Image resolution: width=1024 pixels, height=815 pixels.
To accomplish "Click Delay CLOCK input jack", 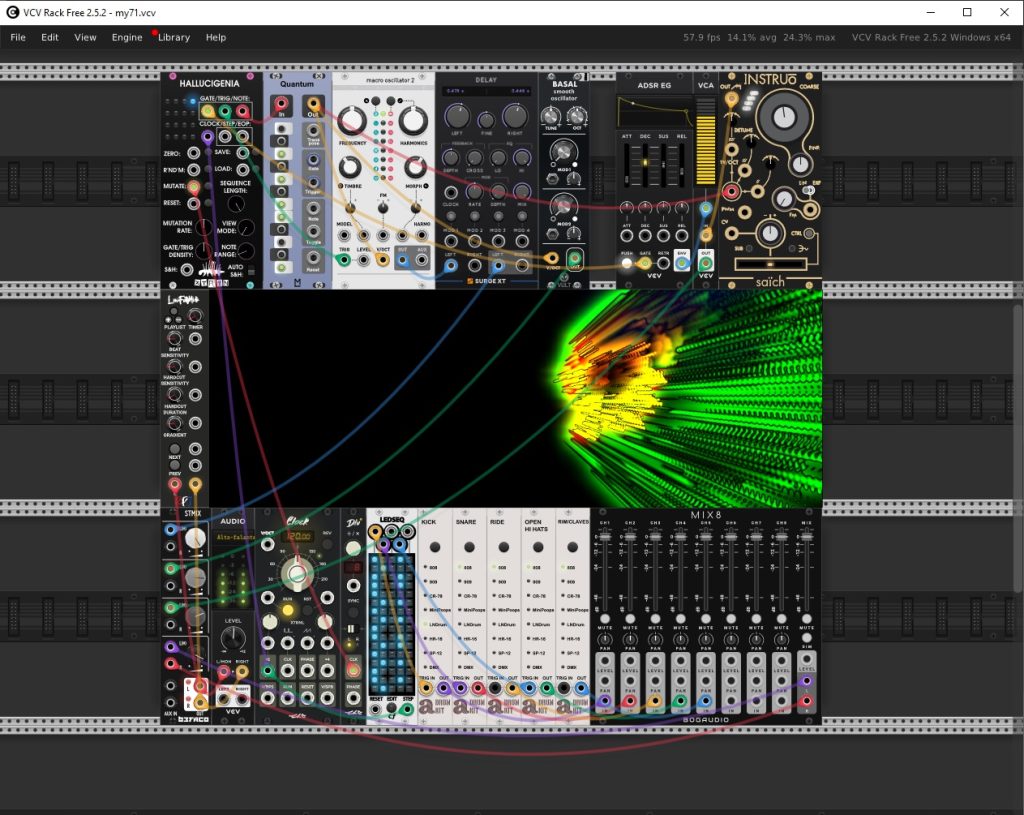I will click(x=451, y=193).
